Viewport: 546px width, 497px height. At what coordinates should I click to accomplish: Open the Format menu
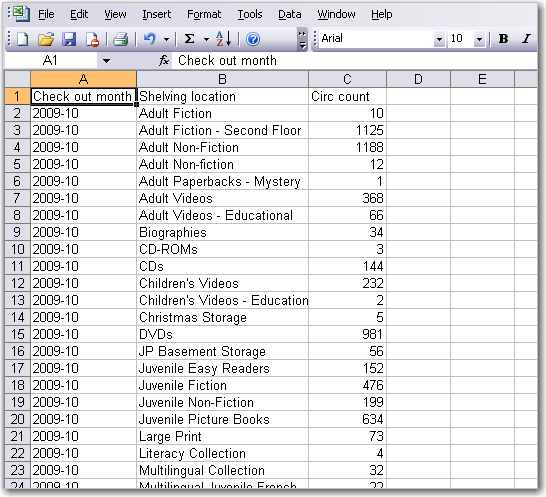pos(204,14)
